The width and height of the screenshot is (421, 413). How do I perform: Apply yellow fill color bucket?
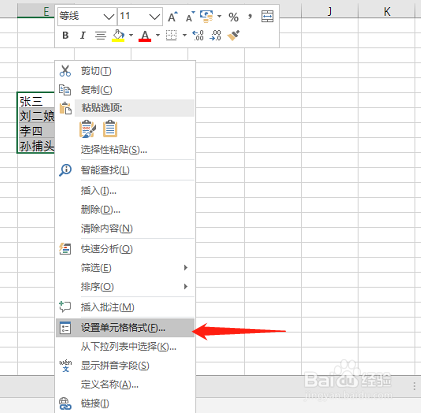pos(118,35)
